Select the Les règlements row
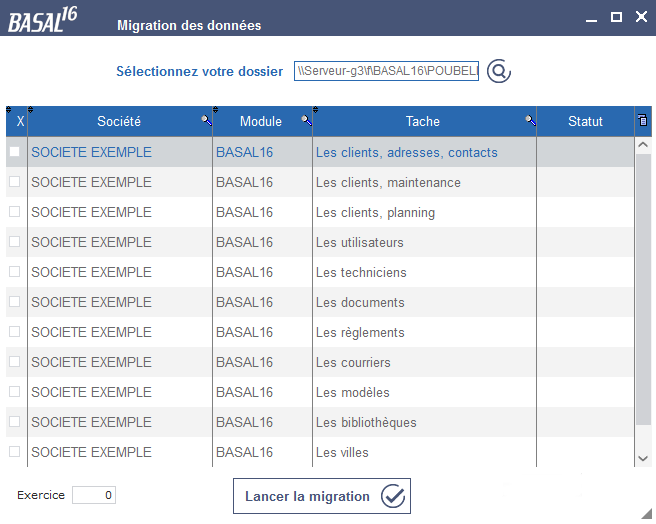 coord(320,332)
